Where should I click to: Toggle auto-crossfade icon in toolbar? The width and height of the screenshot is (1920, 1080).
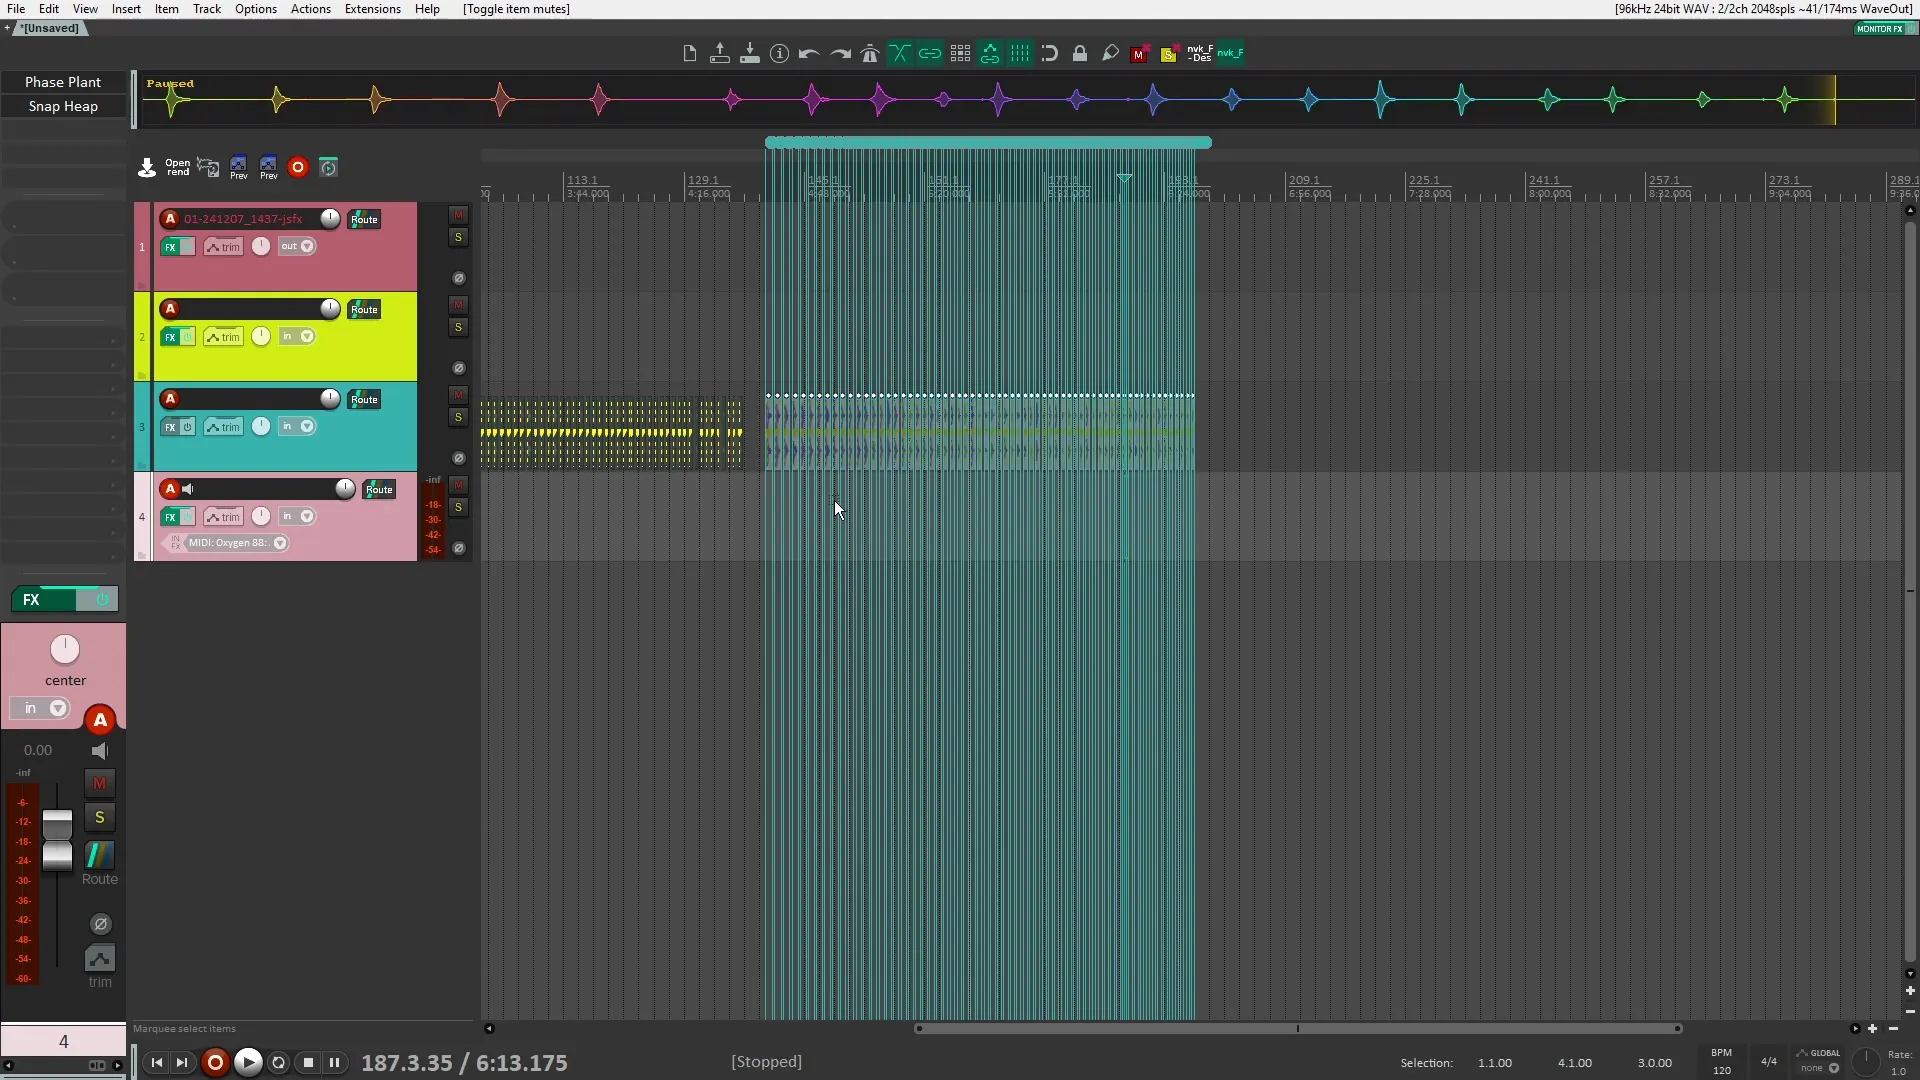[x=900, y=54]
